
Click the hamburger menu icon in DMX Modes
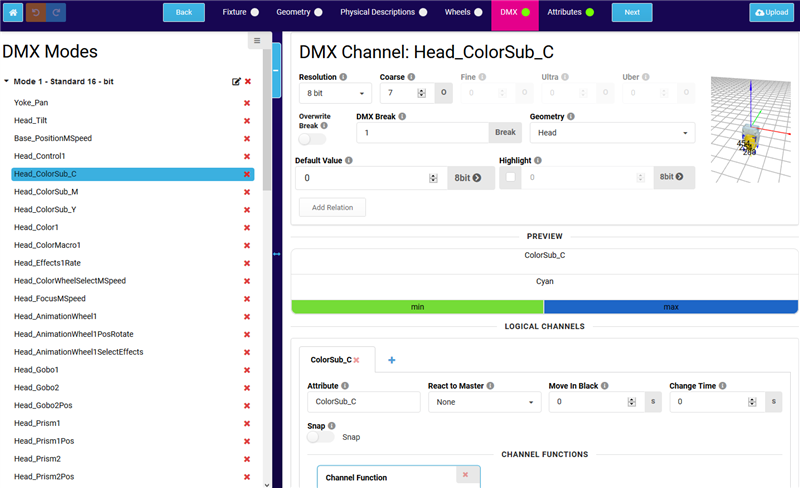click(x=257, y=41)
